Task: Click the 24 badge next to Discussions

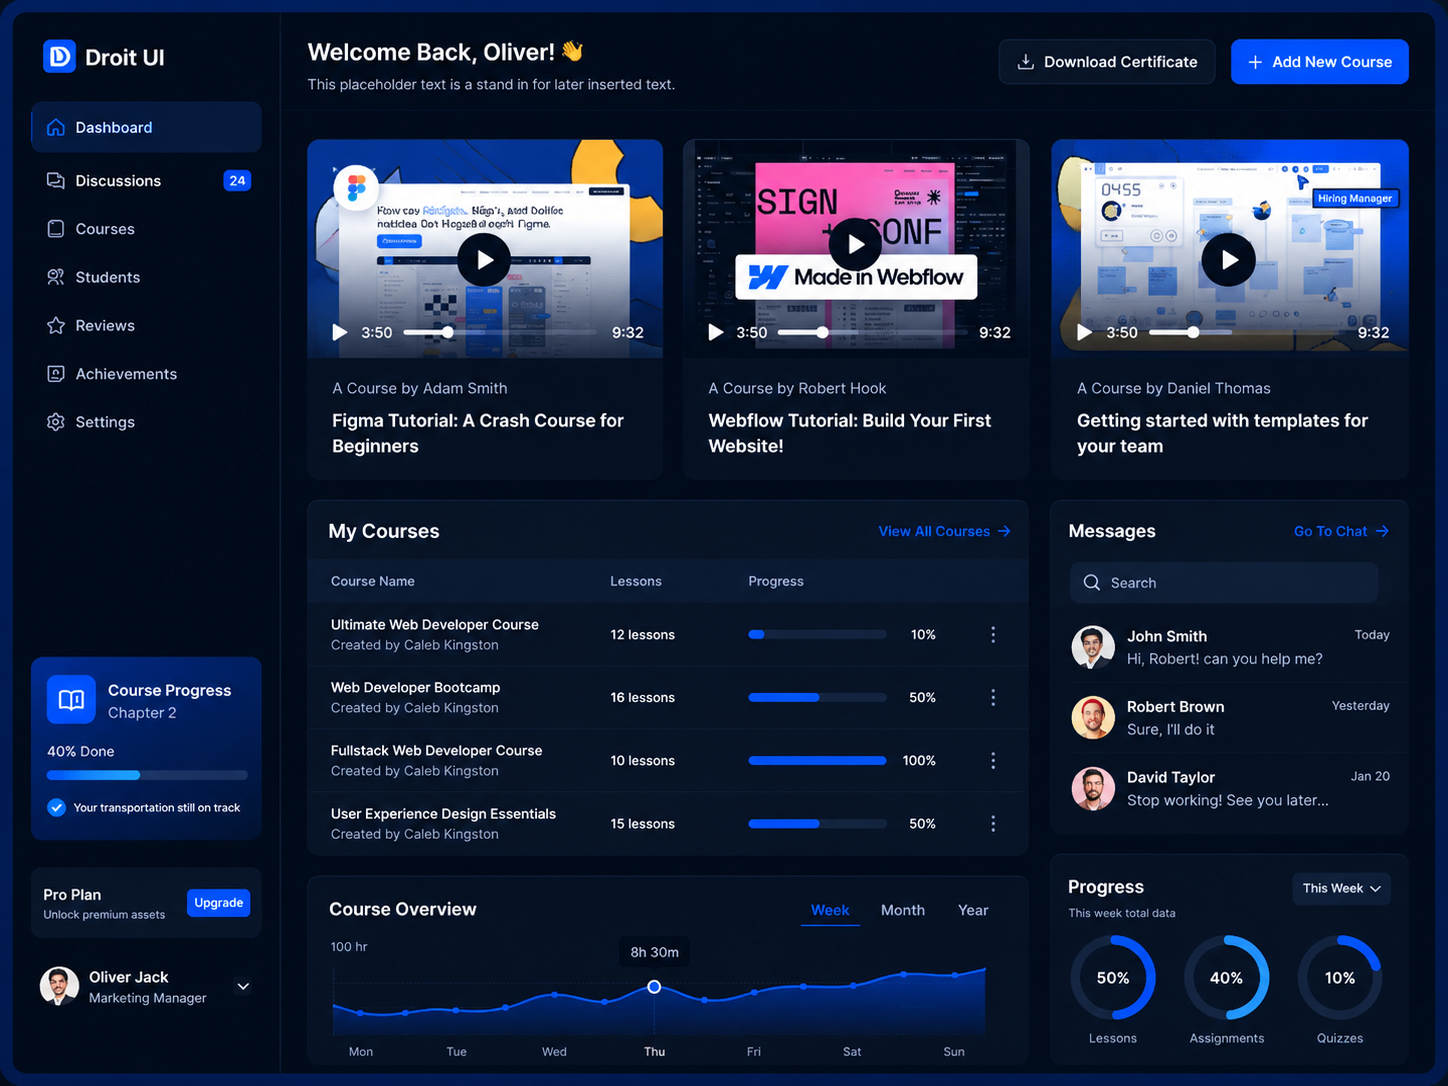Action: pos(237,181)
